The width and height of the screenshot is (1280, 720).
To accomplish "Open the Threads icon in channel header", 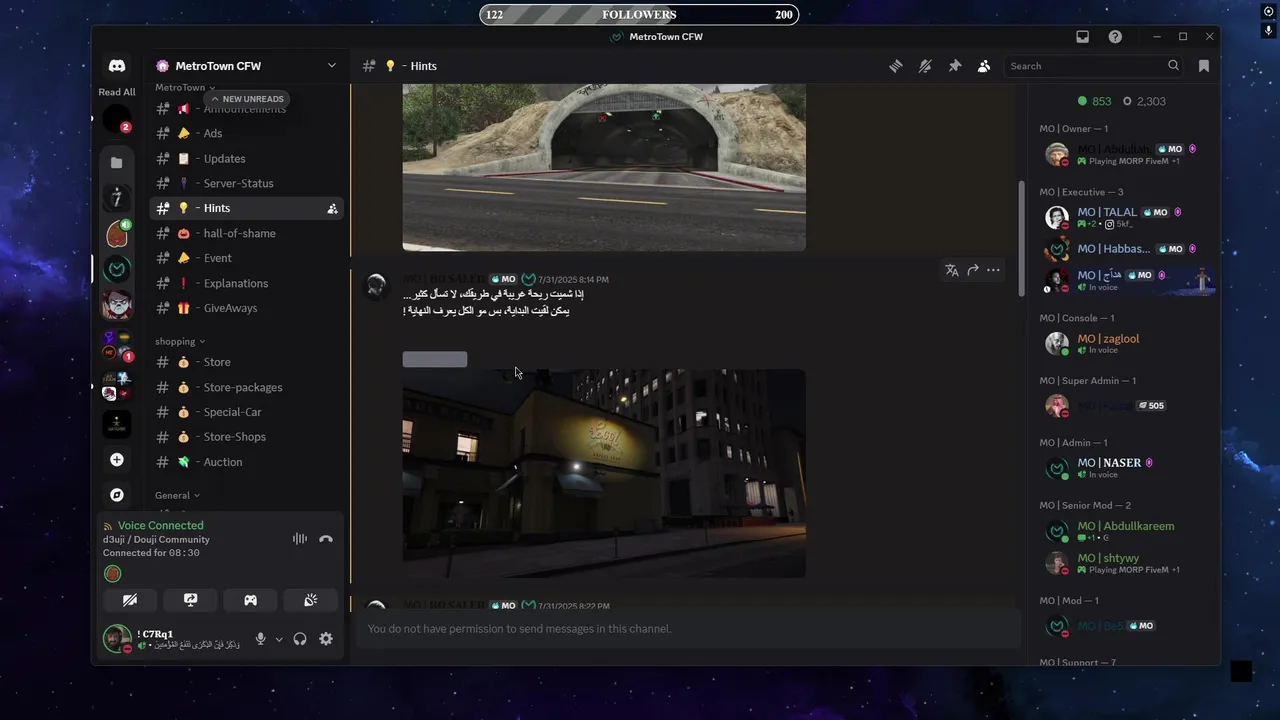I will [x=896, y=66].
